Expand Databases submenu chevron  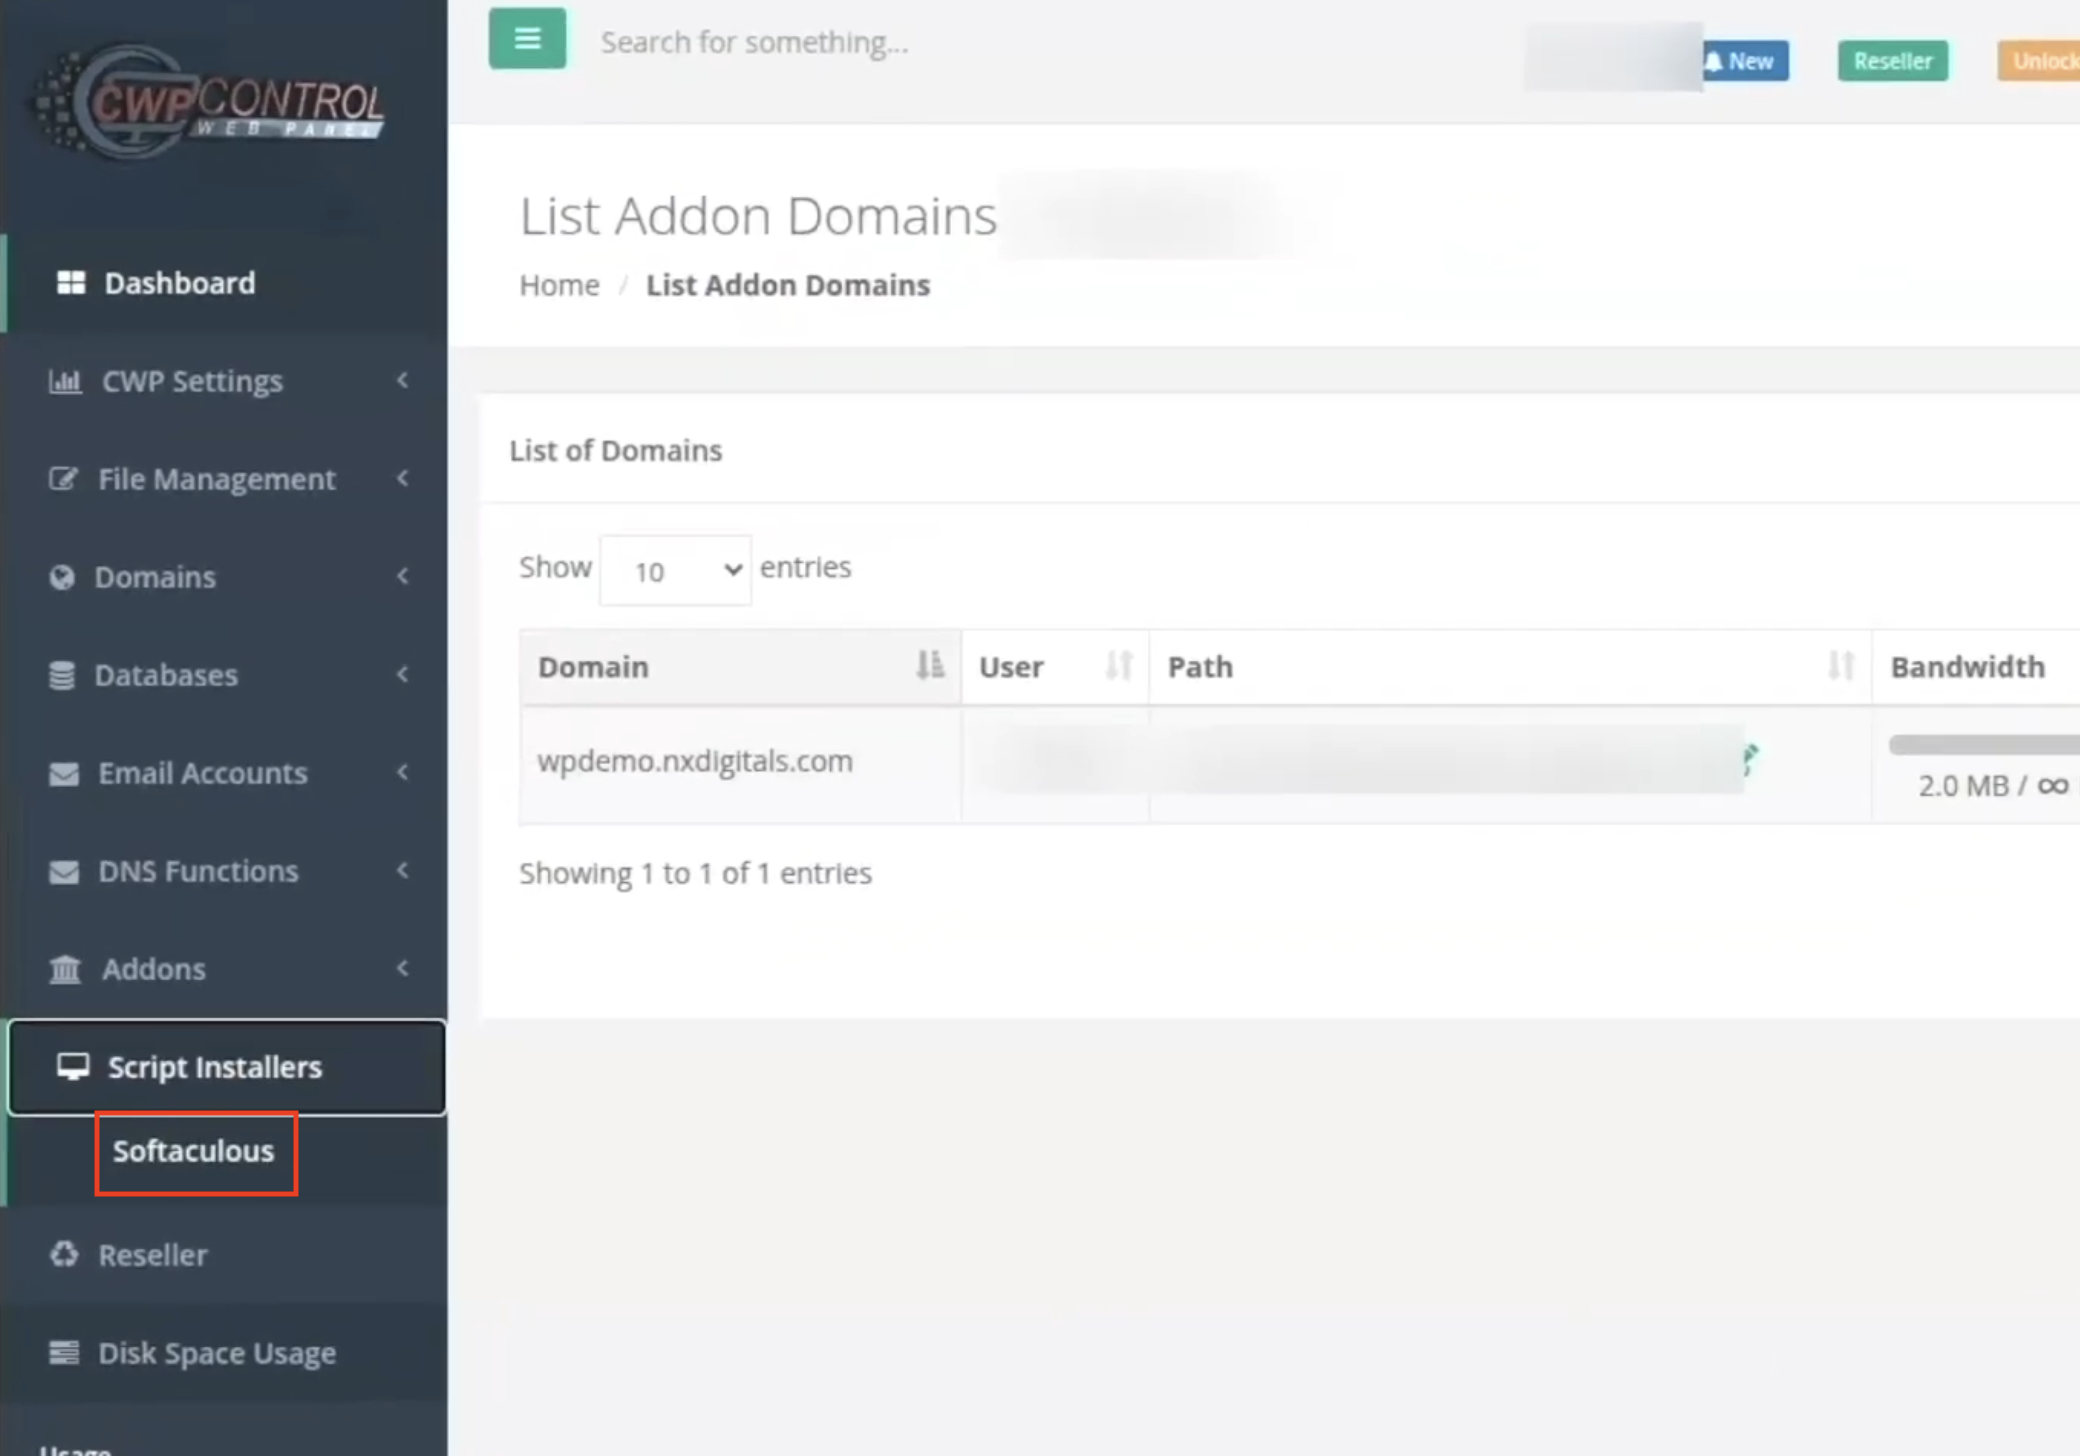pos(402,674)
